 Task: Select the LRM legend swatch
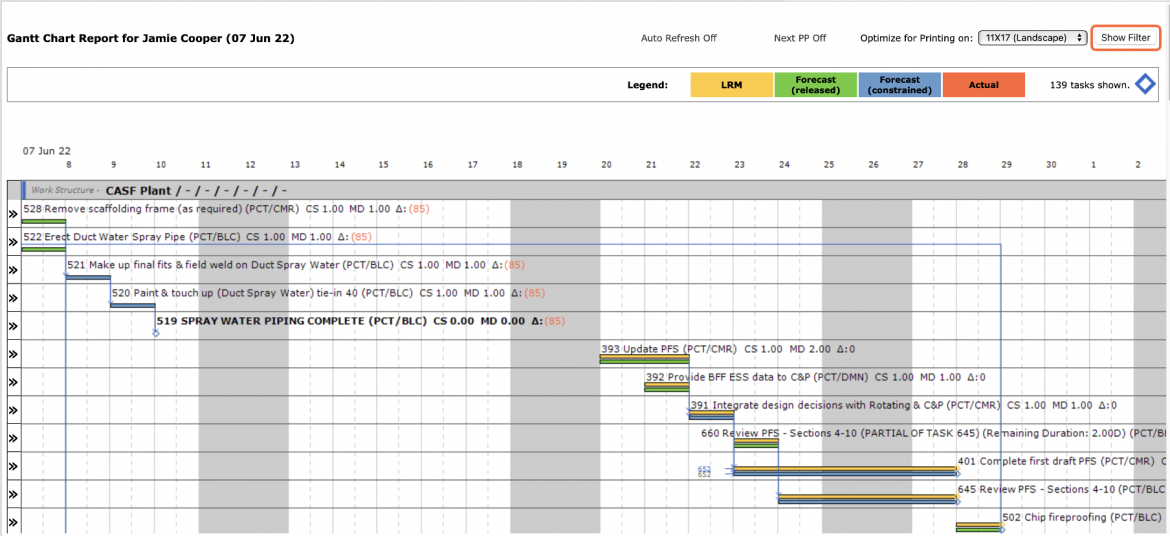tap(732, 85)
